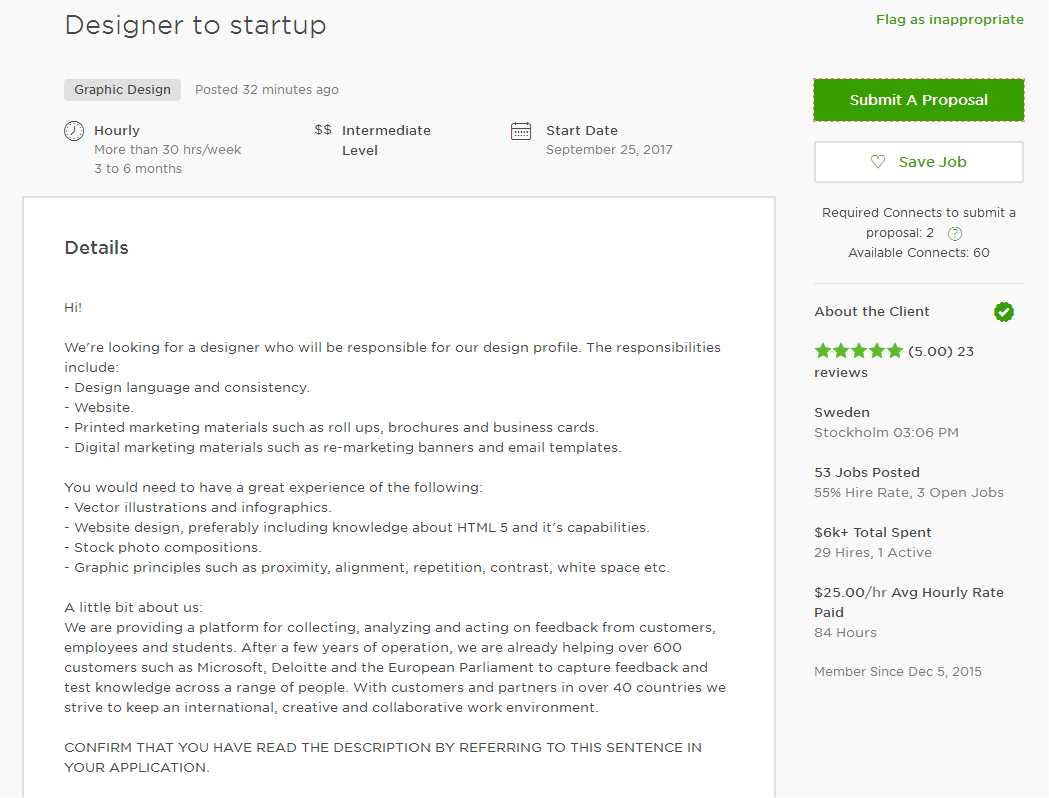
Task: Click the green verified client checkmark badge
Action: [1003, 311]
